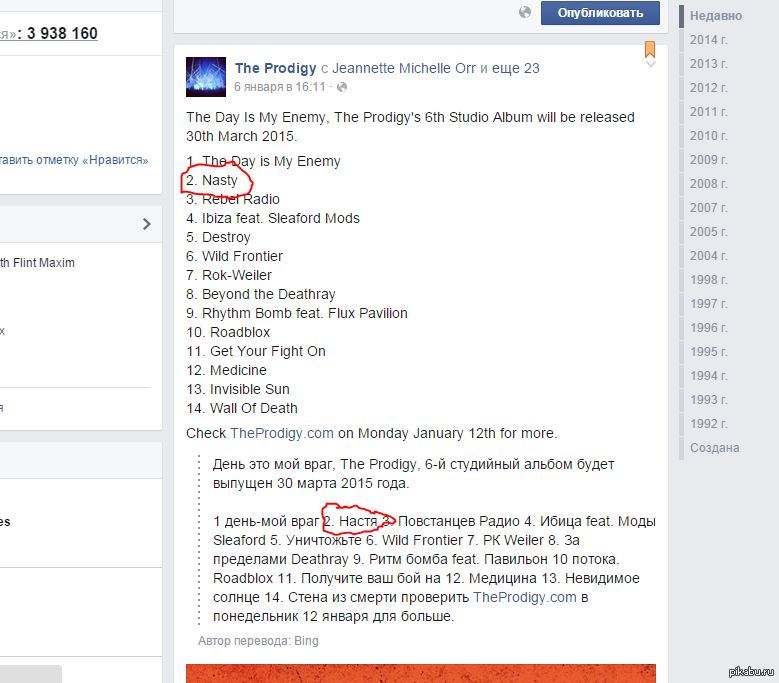
Task: Expand the left panel chevron arrow
Action: point(146,224)
